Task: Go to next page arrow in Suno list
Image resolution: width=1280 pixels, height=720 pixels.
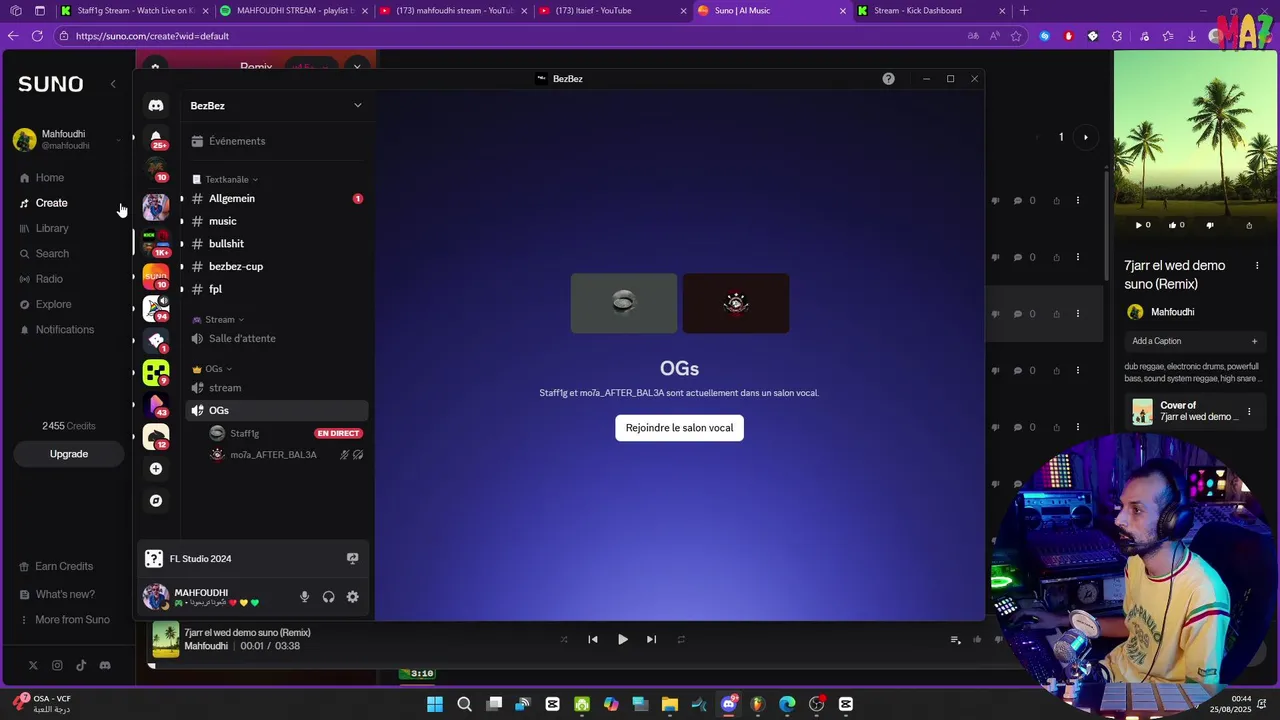Action: click(x=1085, y=137)
